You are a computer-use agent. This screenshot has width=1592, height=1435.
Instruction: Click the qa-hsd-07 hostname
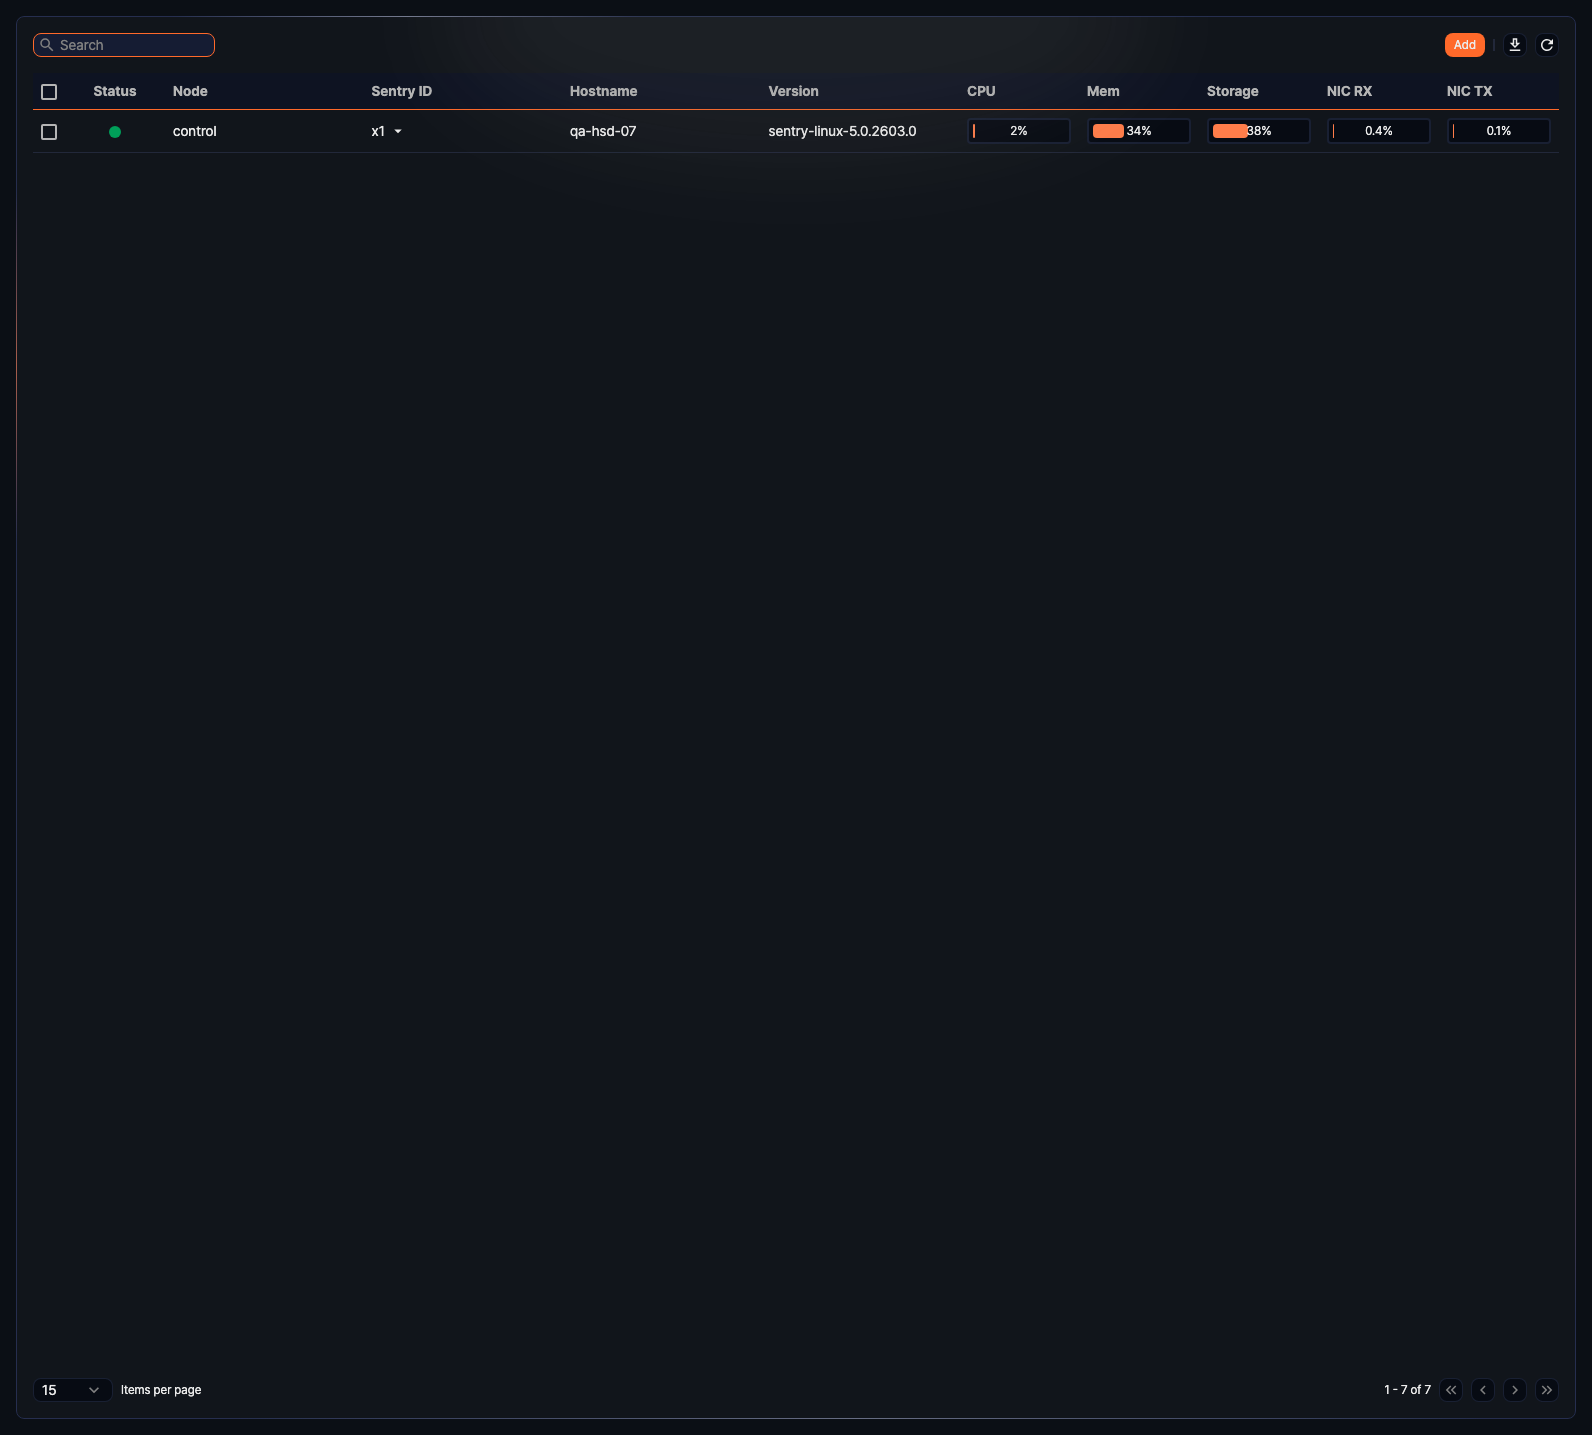pos(603,131)
